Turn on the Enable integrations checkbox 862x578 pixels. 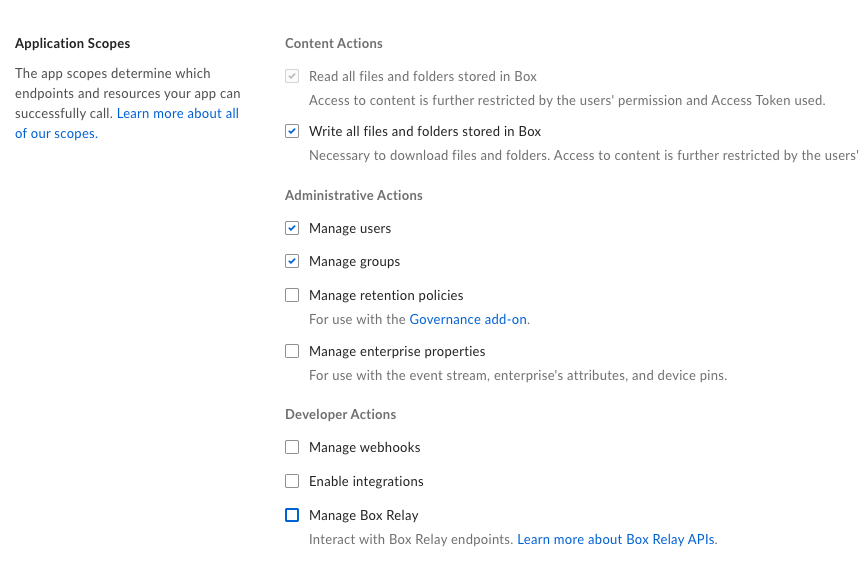pos(292,481)
